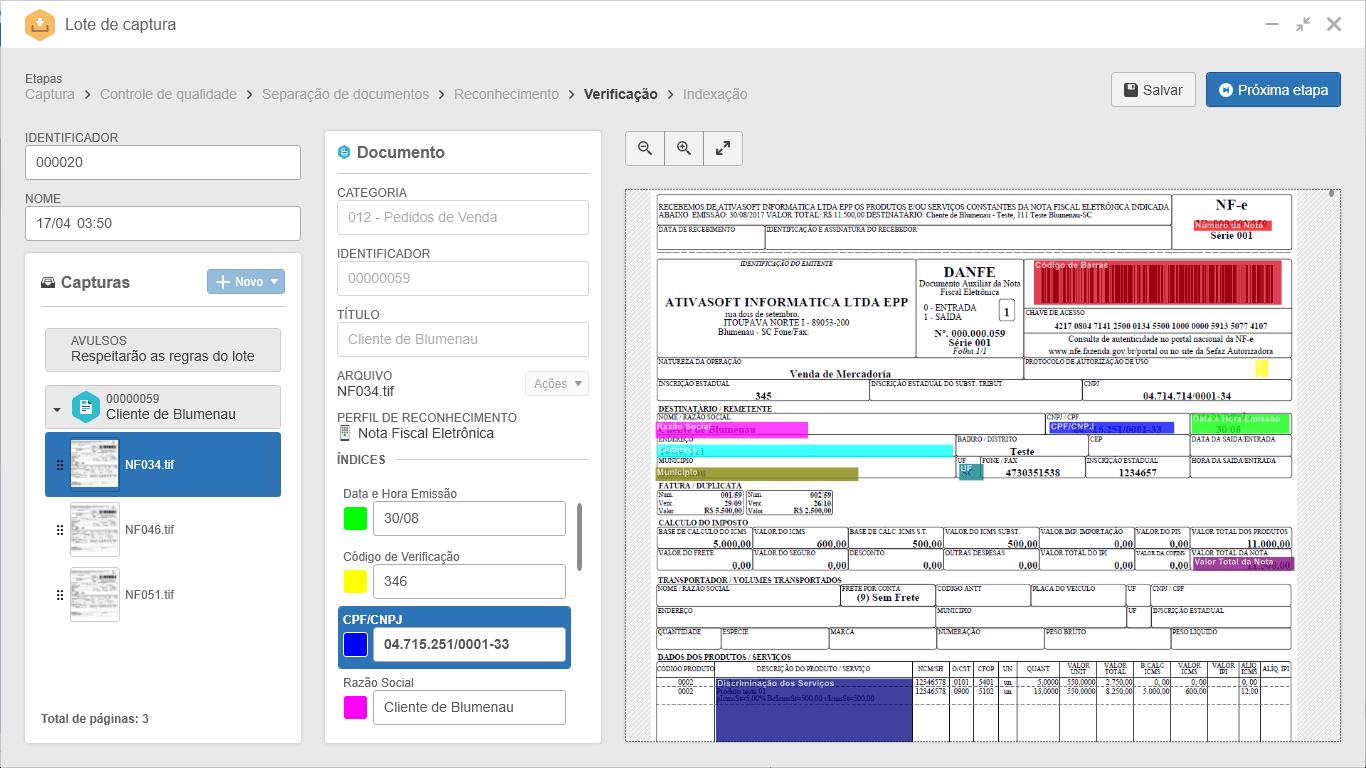Click the Razão Social input field
This screenshot has width=1366, height=768.
click(469, 707)
